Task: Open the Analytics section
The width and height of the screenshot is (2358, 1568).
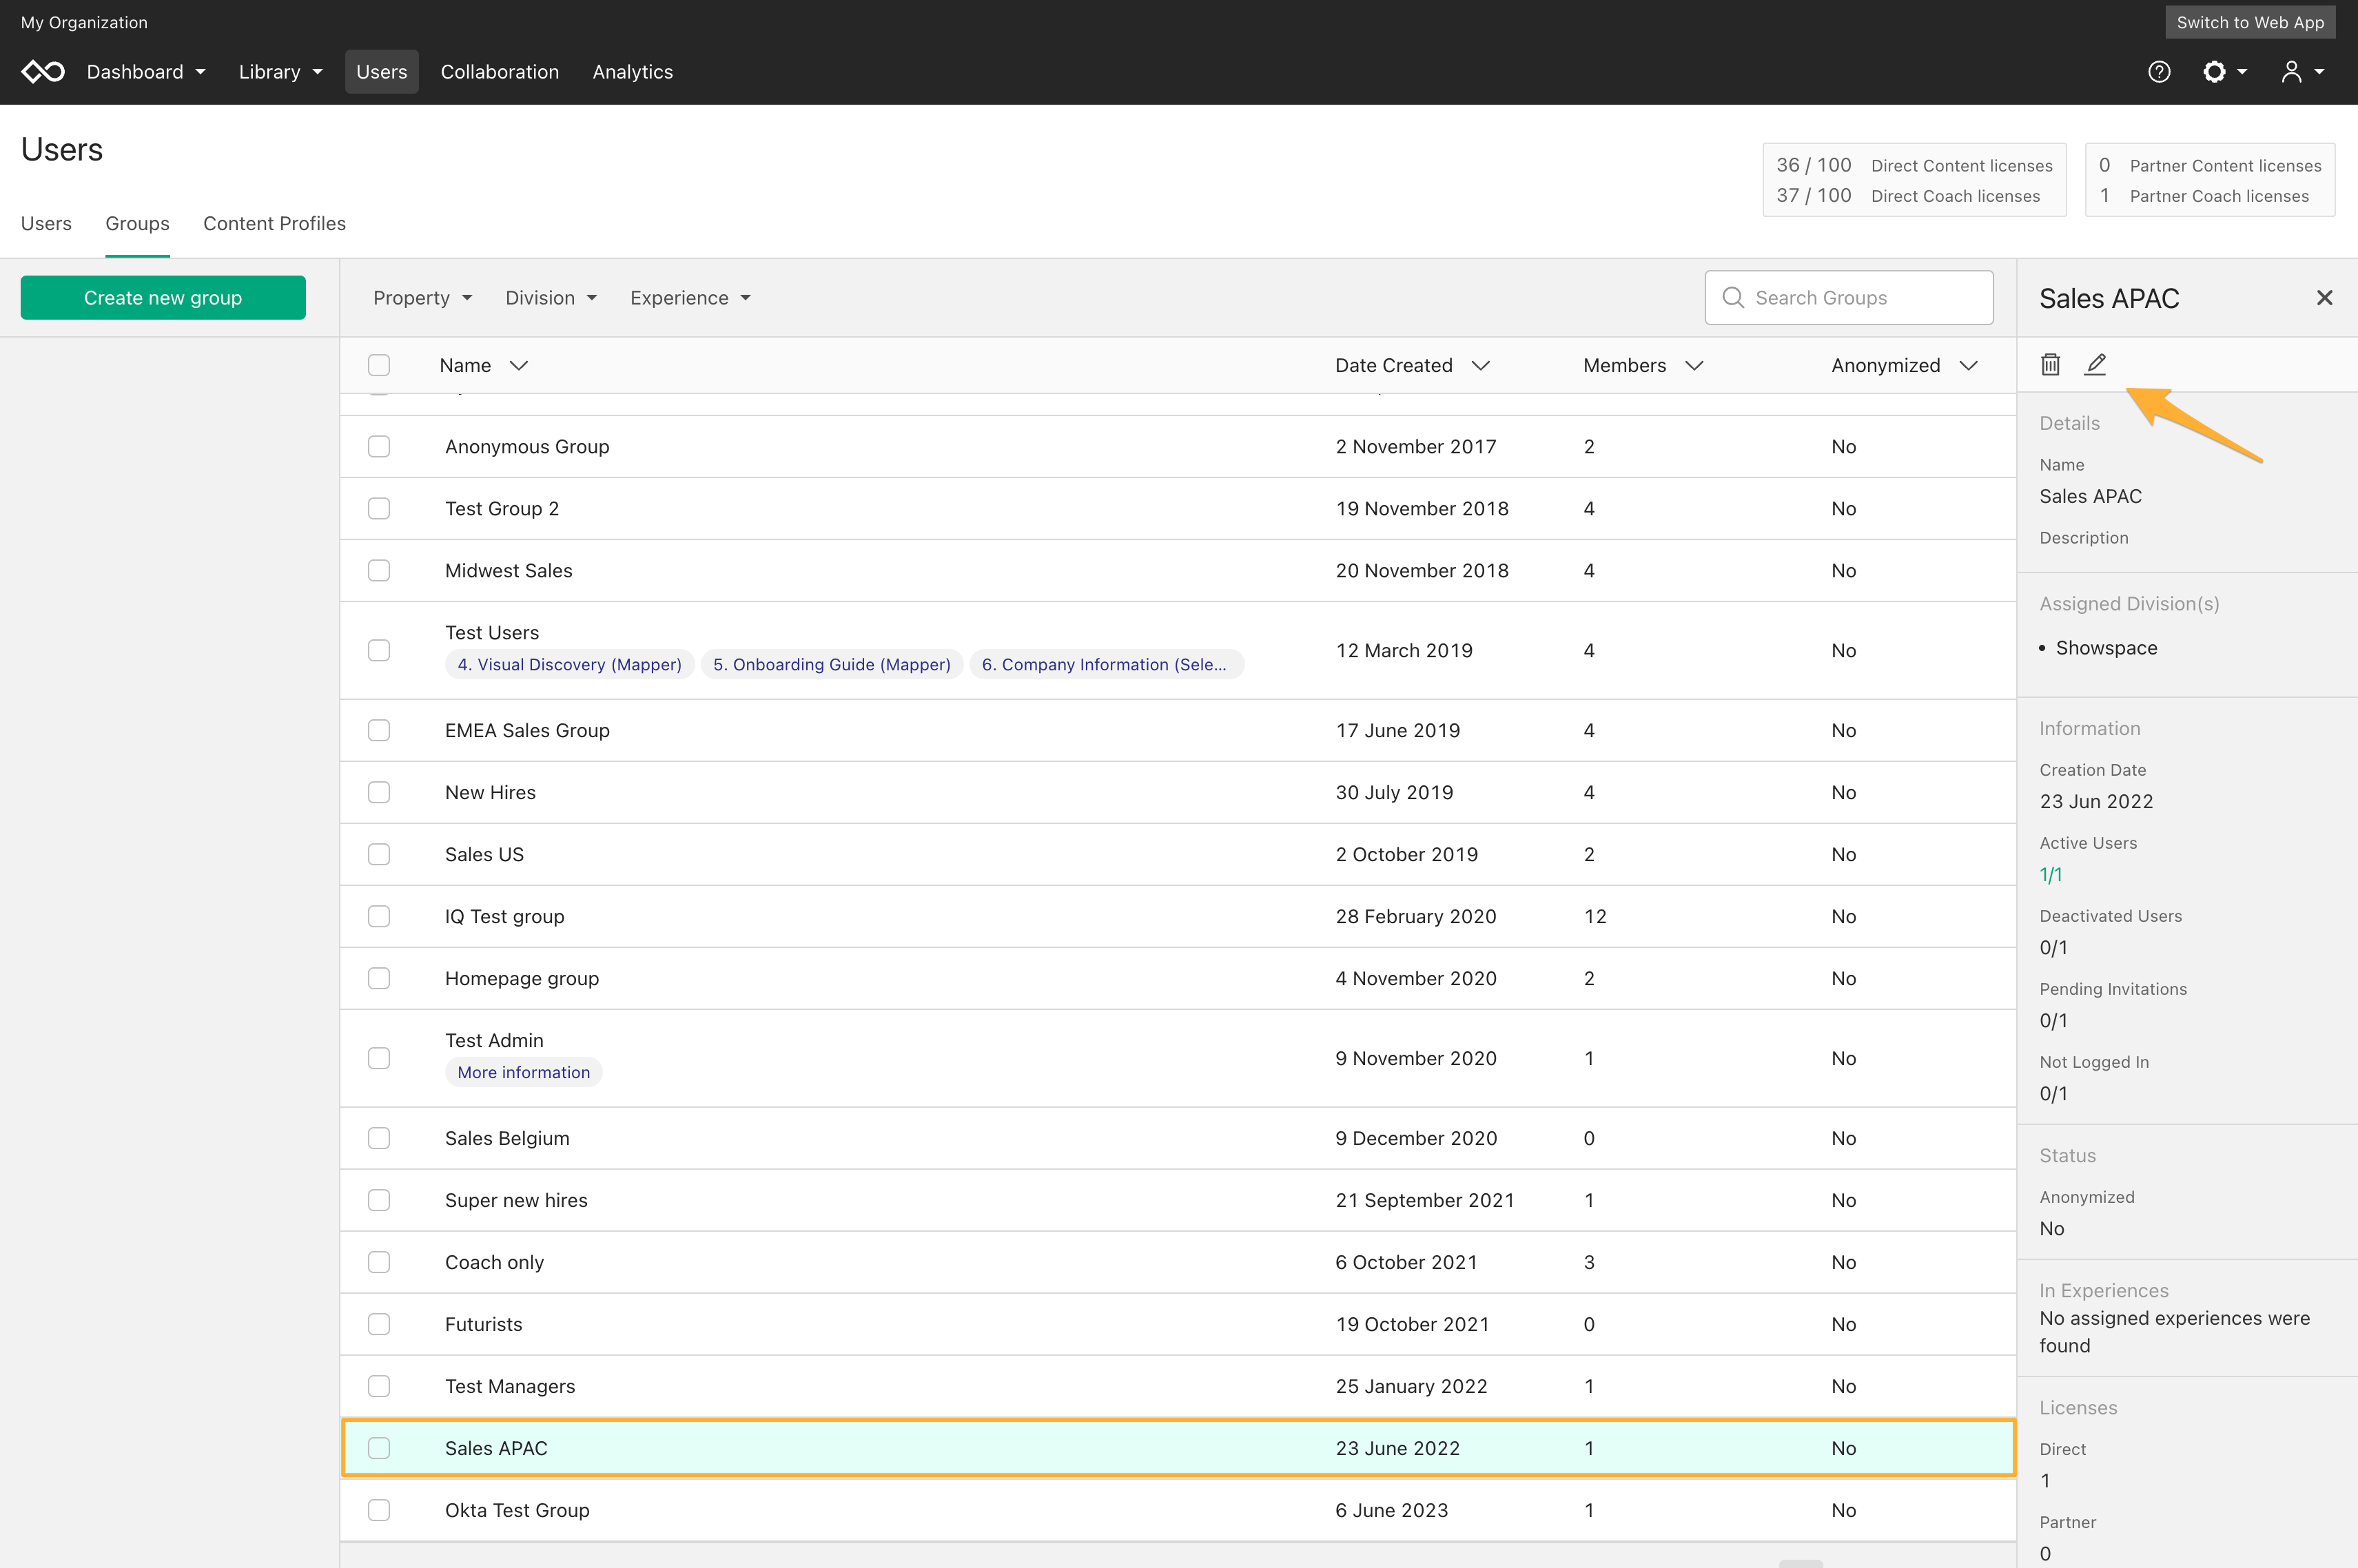Action: (633, 72)
